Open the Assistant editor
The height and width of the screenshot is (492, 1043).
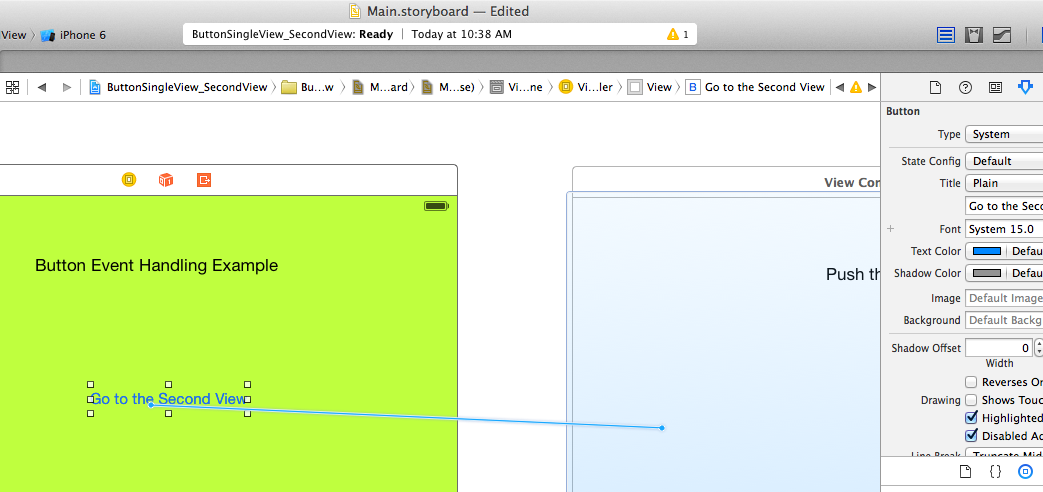pos(973,35)
